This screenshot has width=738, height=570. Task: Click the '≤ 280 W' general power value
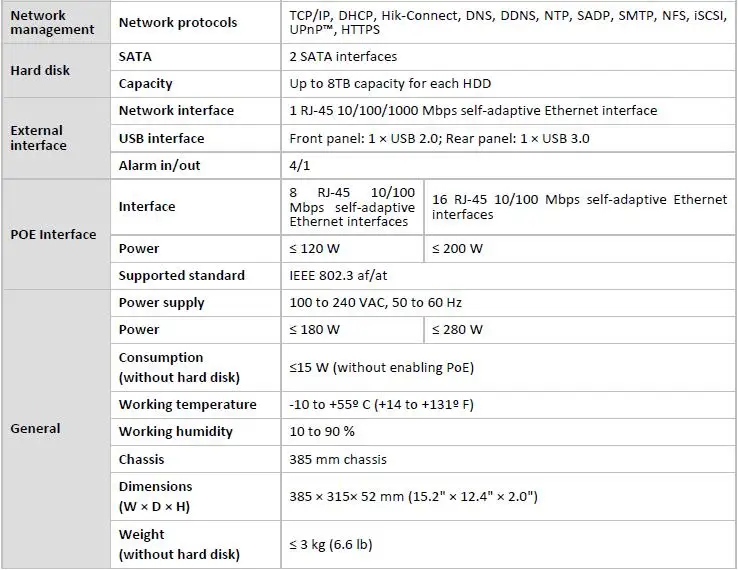(x=457, y=329)
